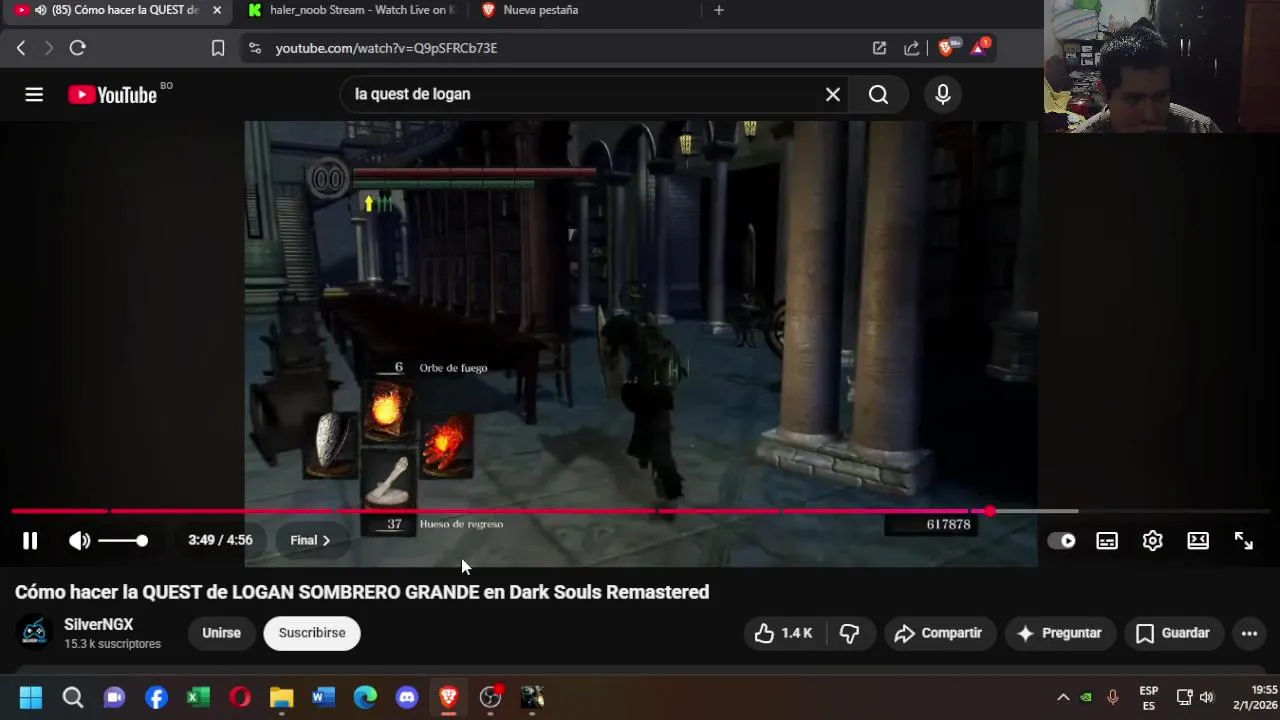
Task: Open SilverNGX channel avatar
Action: 35,633
